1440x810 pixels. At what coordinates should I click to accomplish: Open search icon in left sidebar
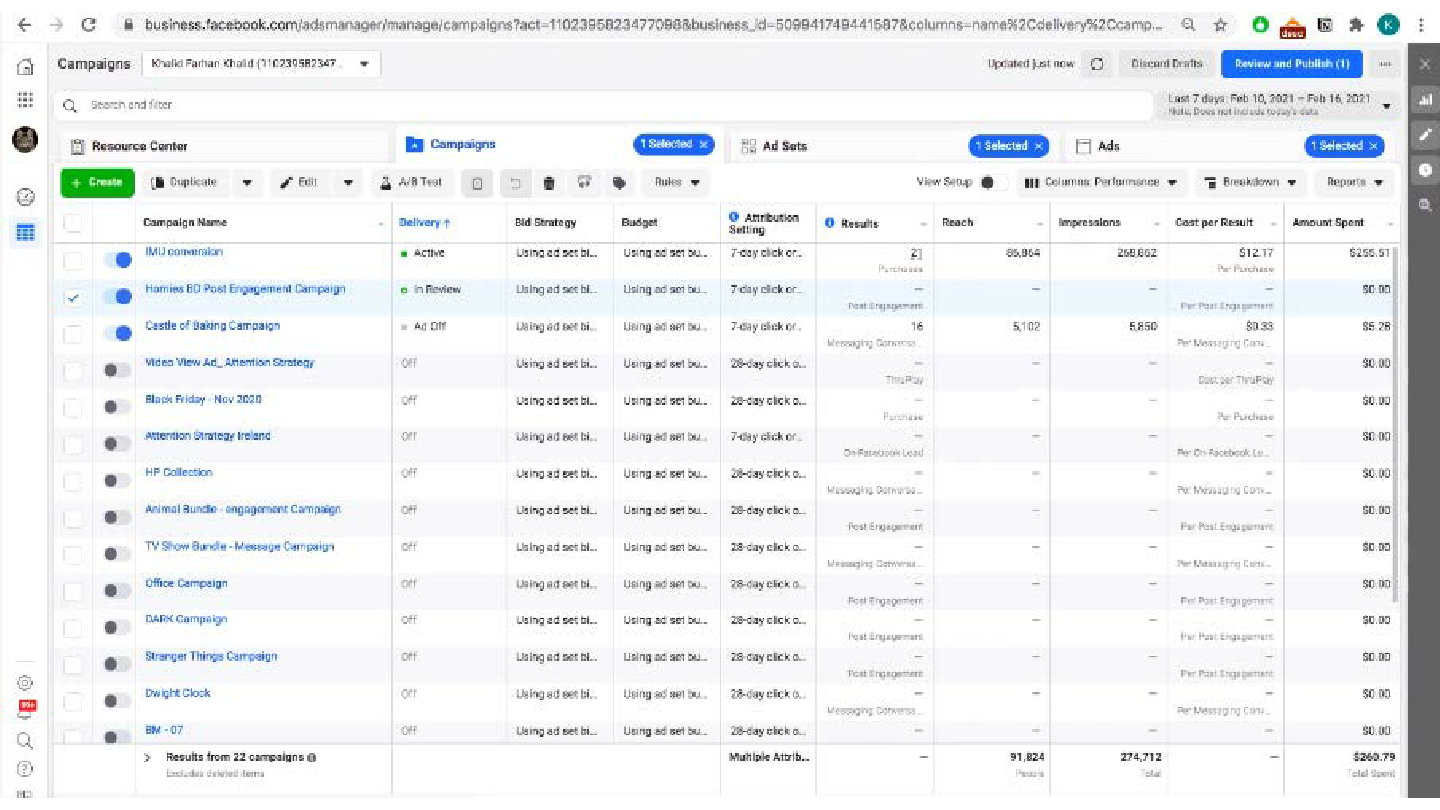pyautogui.click(x=24, y=741)
